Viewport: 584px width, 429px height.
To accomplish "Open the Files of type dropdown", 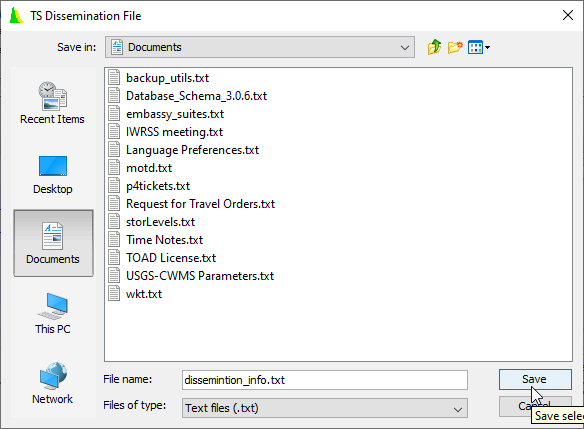I will (324, 408).
